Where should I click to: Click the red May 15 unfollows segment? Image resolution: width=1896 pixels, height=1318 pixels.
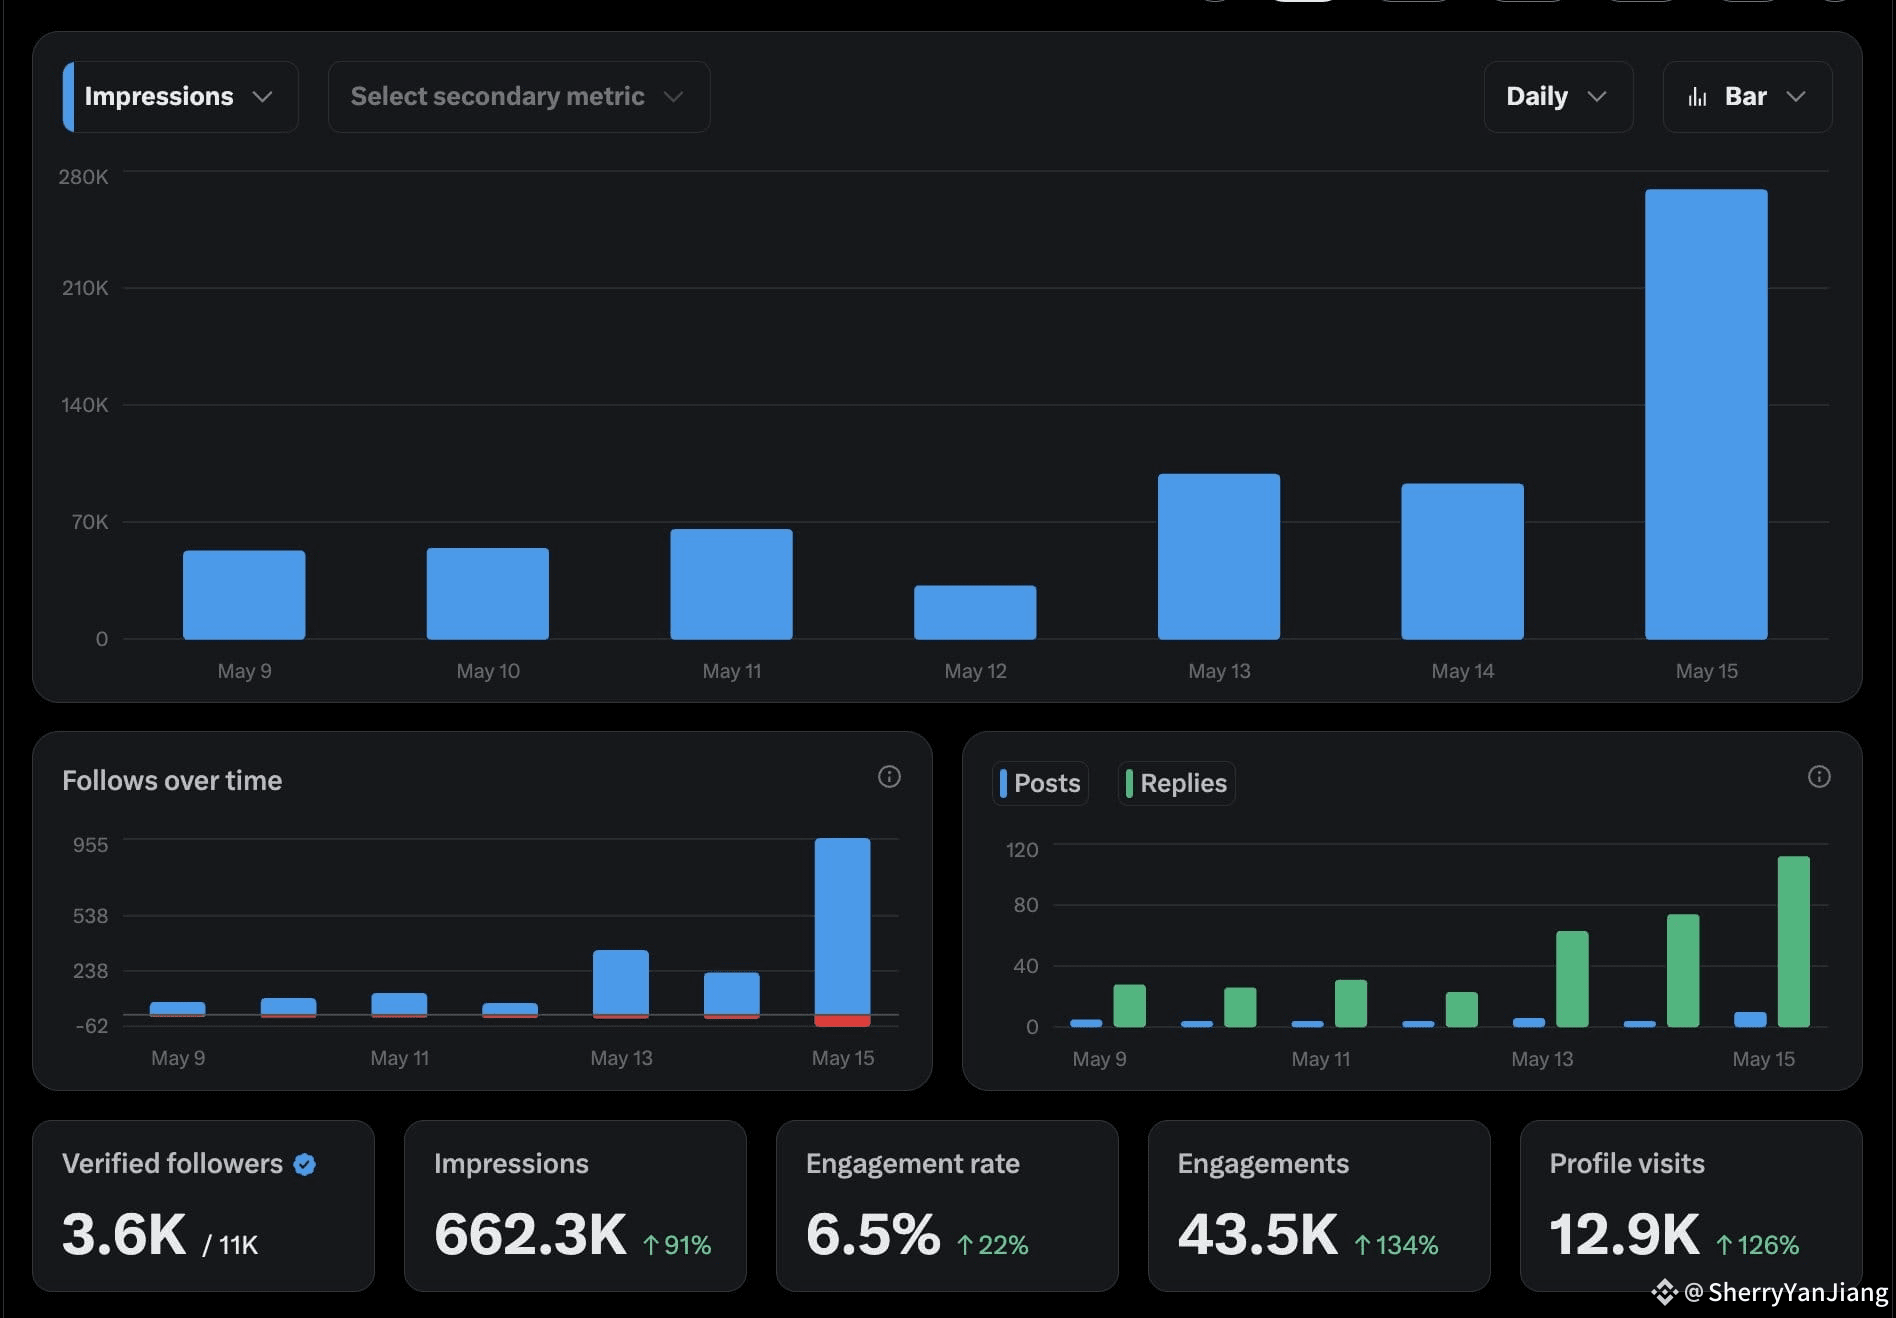click(842, 1021)
